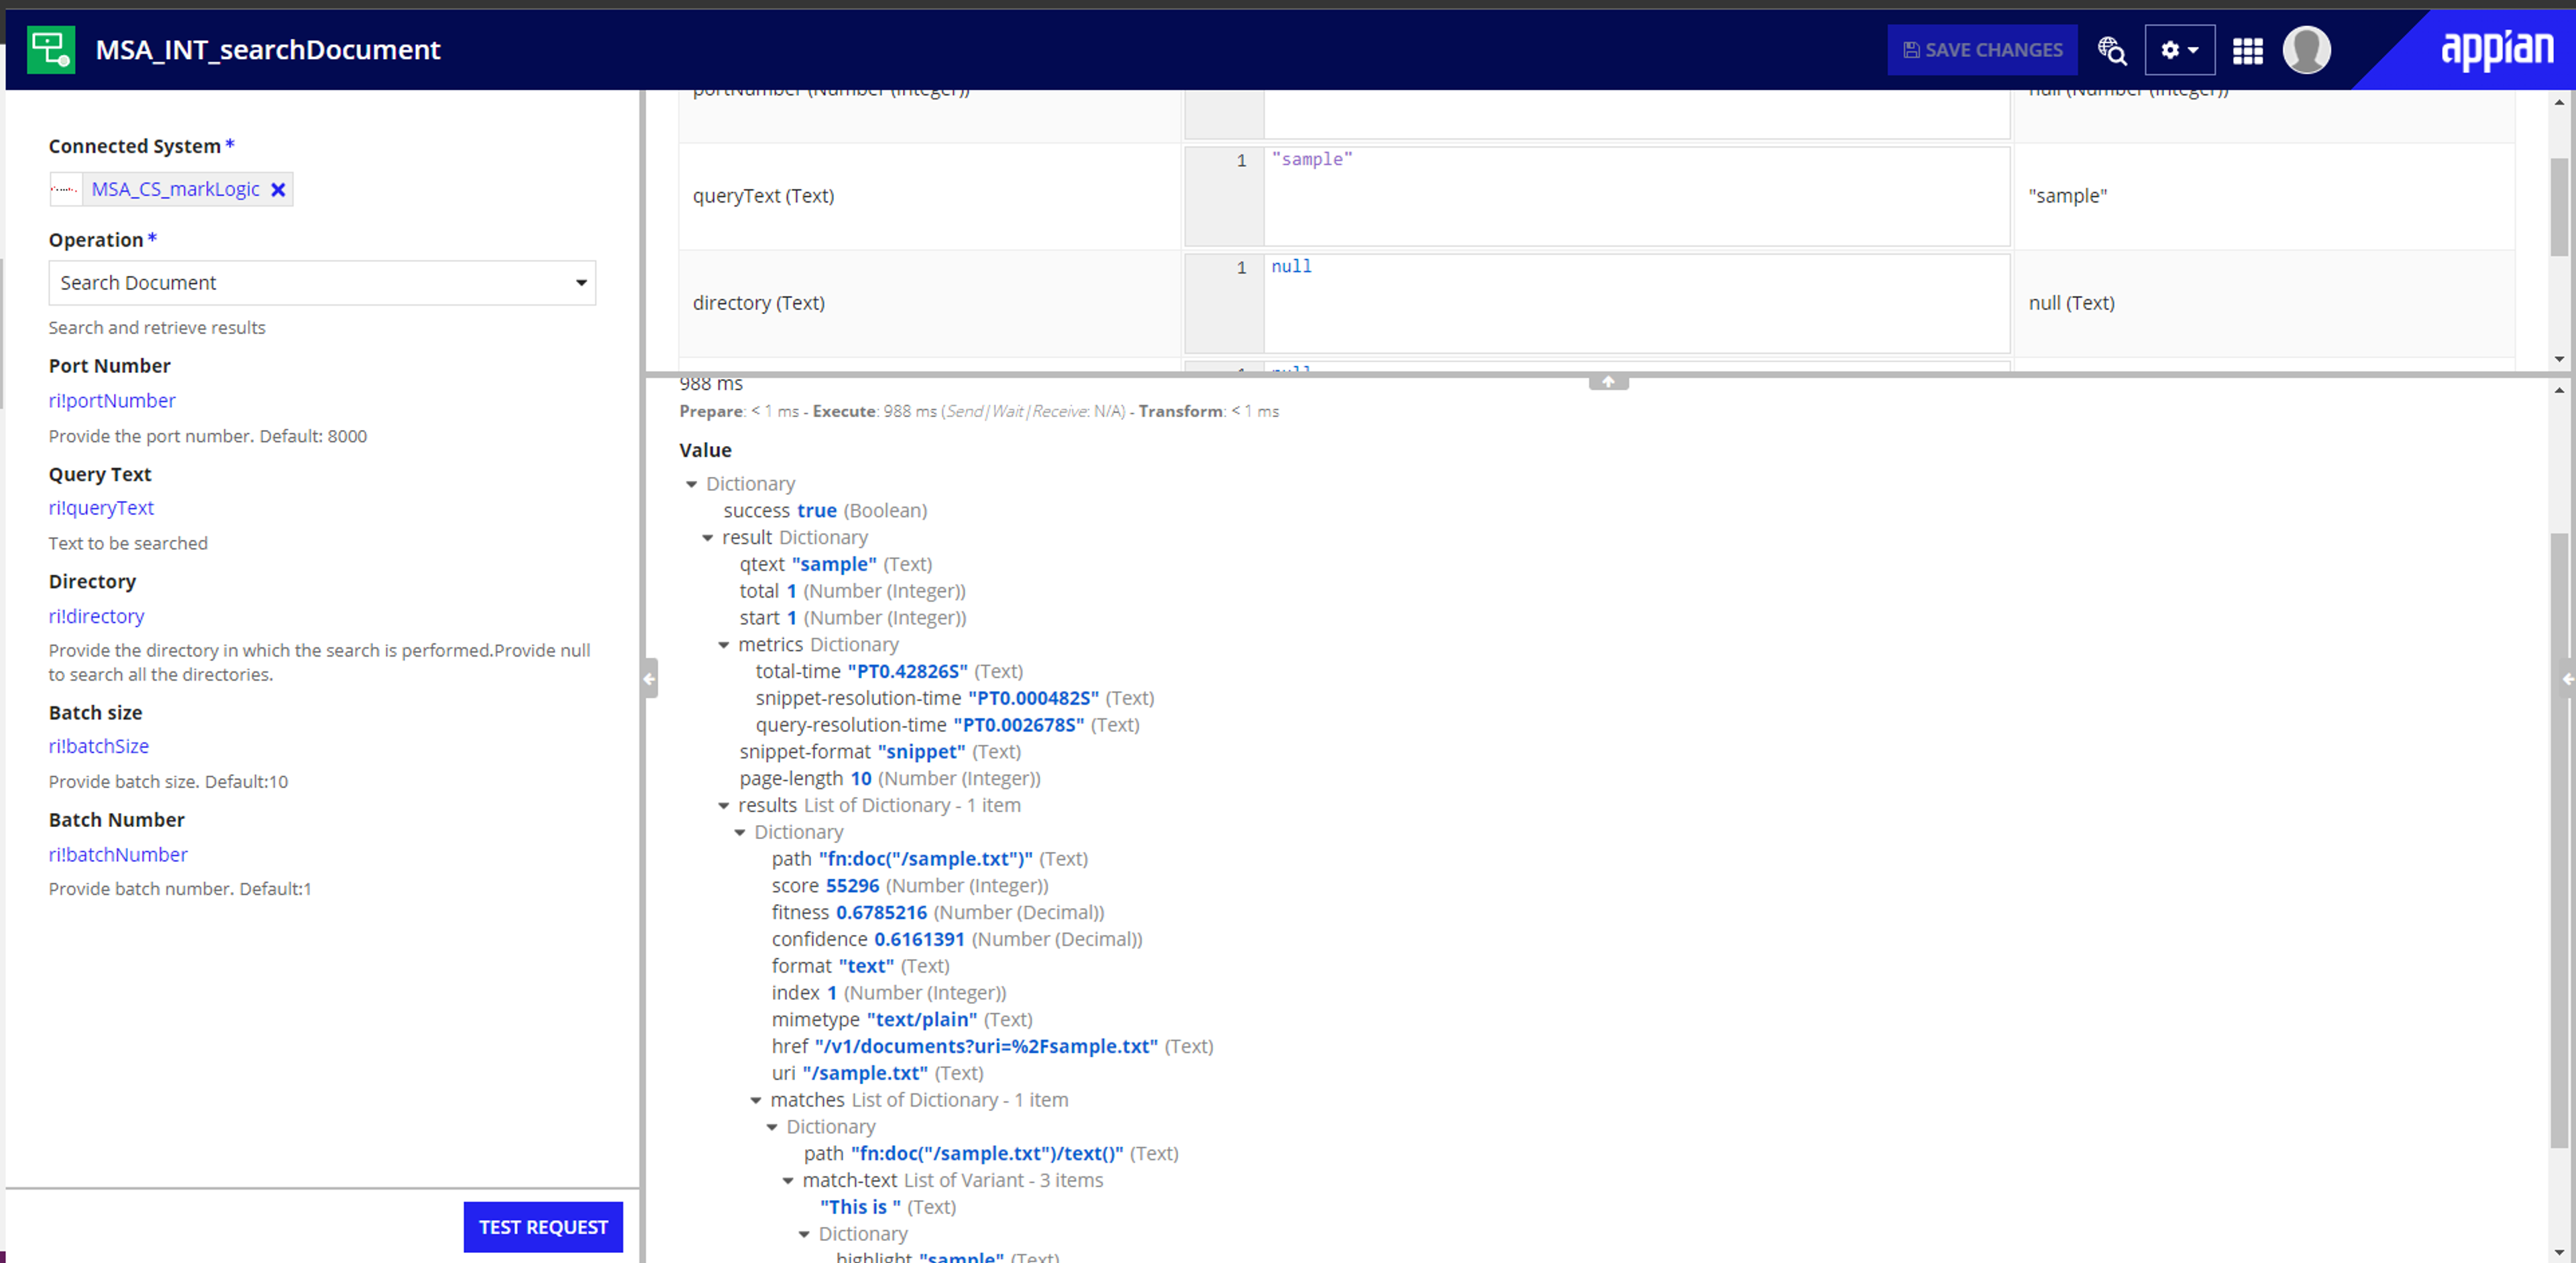Select the mimetype "text/plain" value
This screenshot has height=1263, width=2576.
pyautogui.click(x=921, y=1020)
